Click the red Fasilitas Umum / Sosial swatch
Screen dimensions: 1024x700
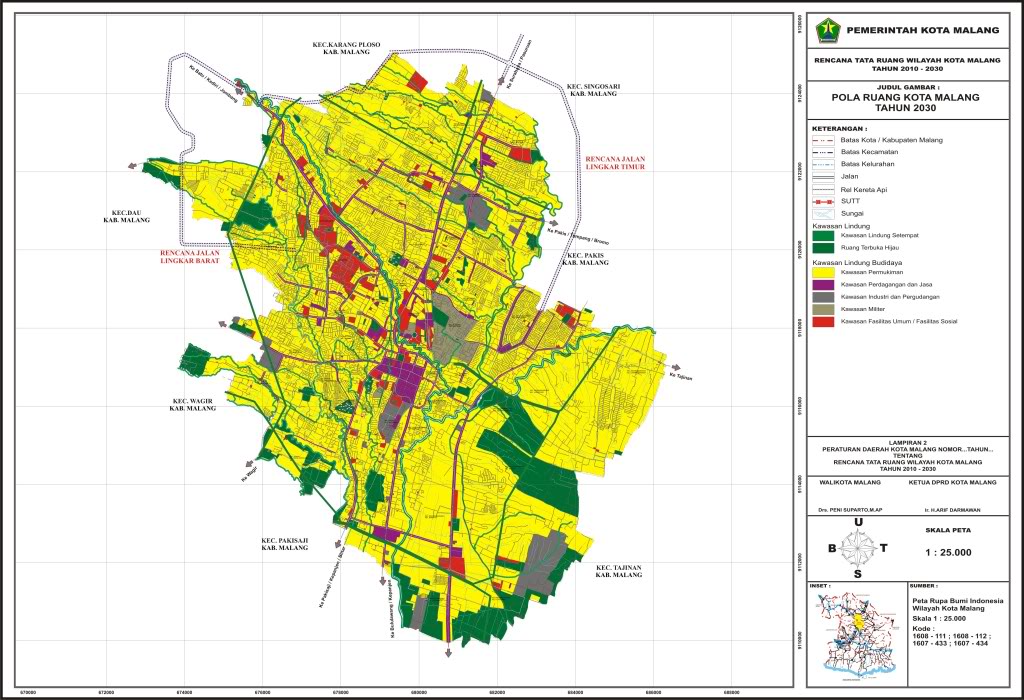tap(824, 321)
